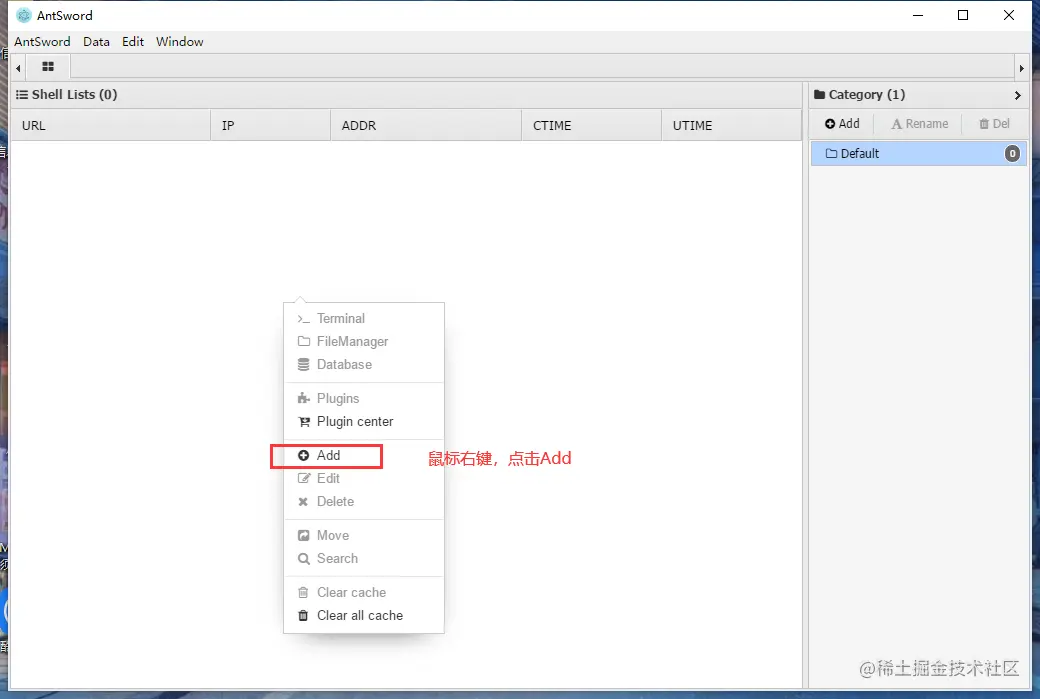Sort by the IP column header
Image resolution: width=1040 pixels, height=699 pixels.
click(271, 125)
